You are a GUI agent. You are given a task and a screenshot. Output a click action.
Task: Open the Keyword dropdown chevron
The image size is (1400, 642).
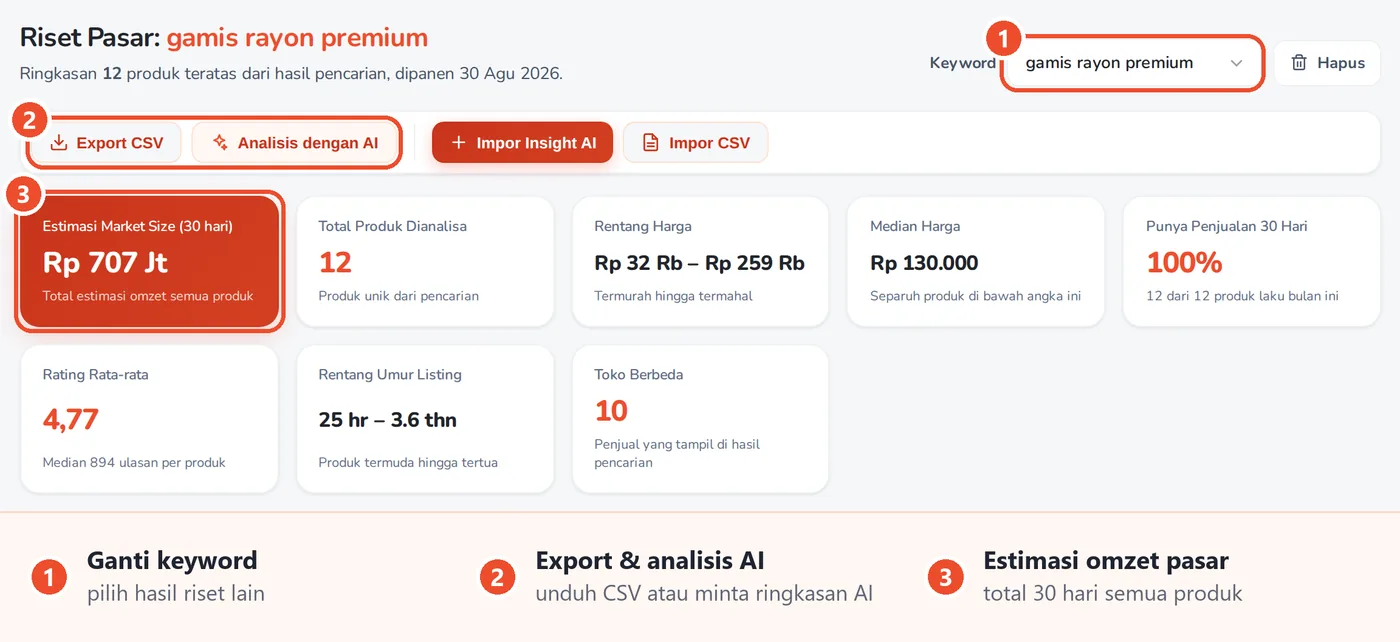pos(1236,63)
